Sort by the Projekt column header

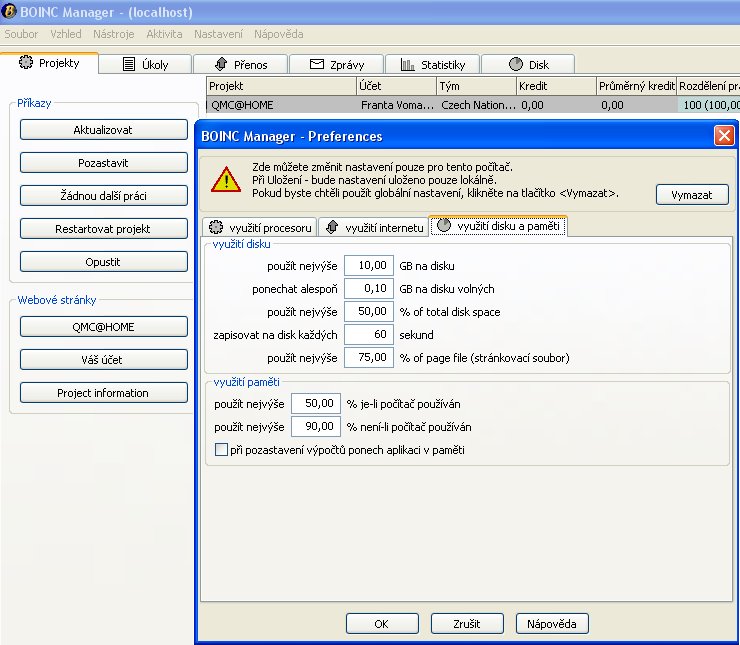click(281, 86)
